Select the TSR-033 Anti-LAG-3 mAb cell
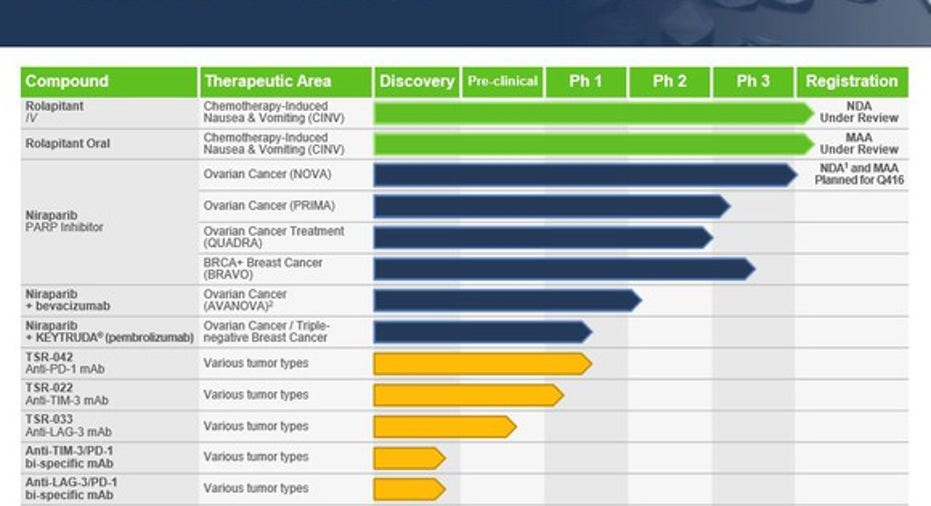This screenshot has width=931, height=506. pyautogui.click(x=109, y=426)
